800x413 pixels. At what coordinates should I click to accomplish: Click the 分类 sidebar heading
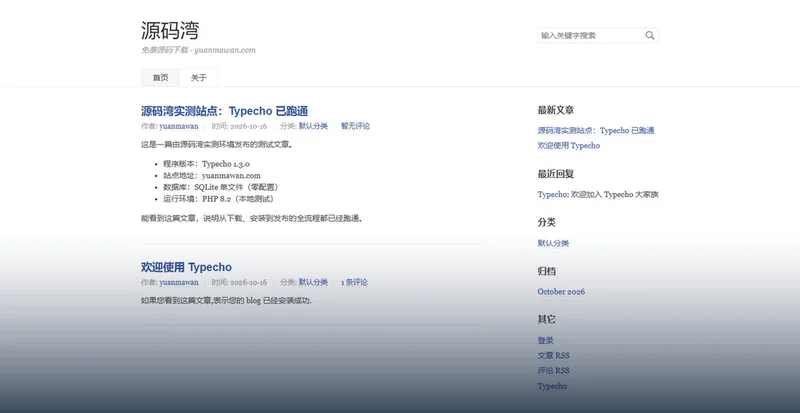pyautogui.click(x=546, y=223)
